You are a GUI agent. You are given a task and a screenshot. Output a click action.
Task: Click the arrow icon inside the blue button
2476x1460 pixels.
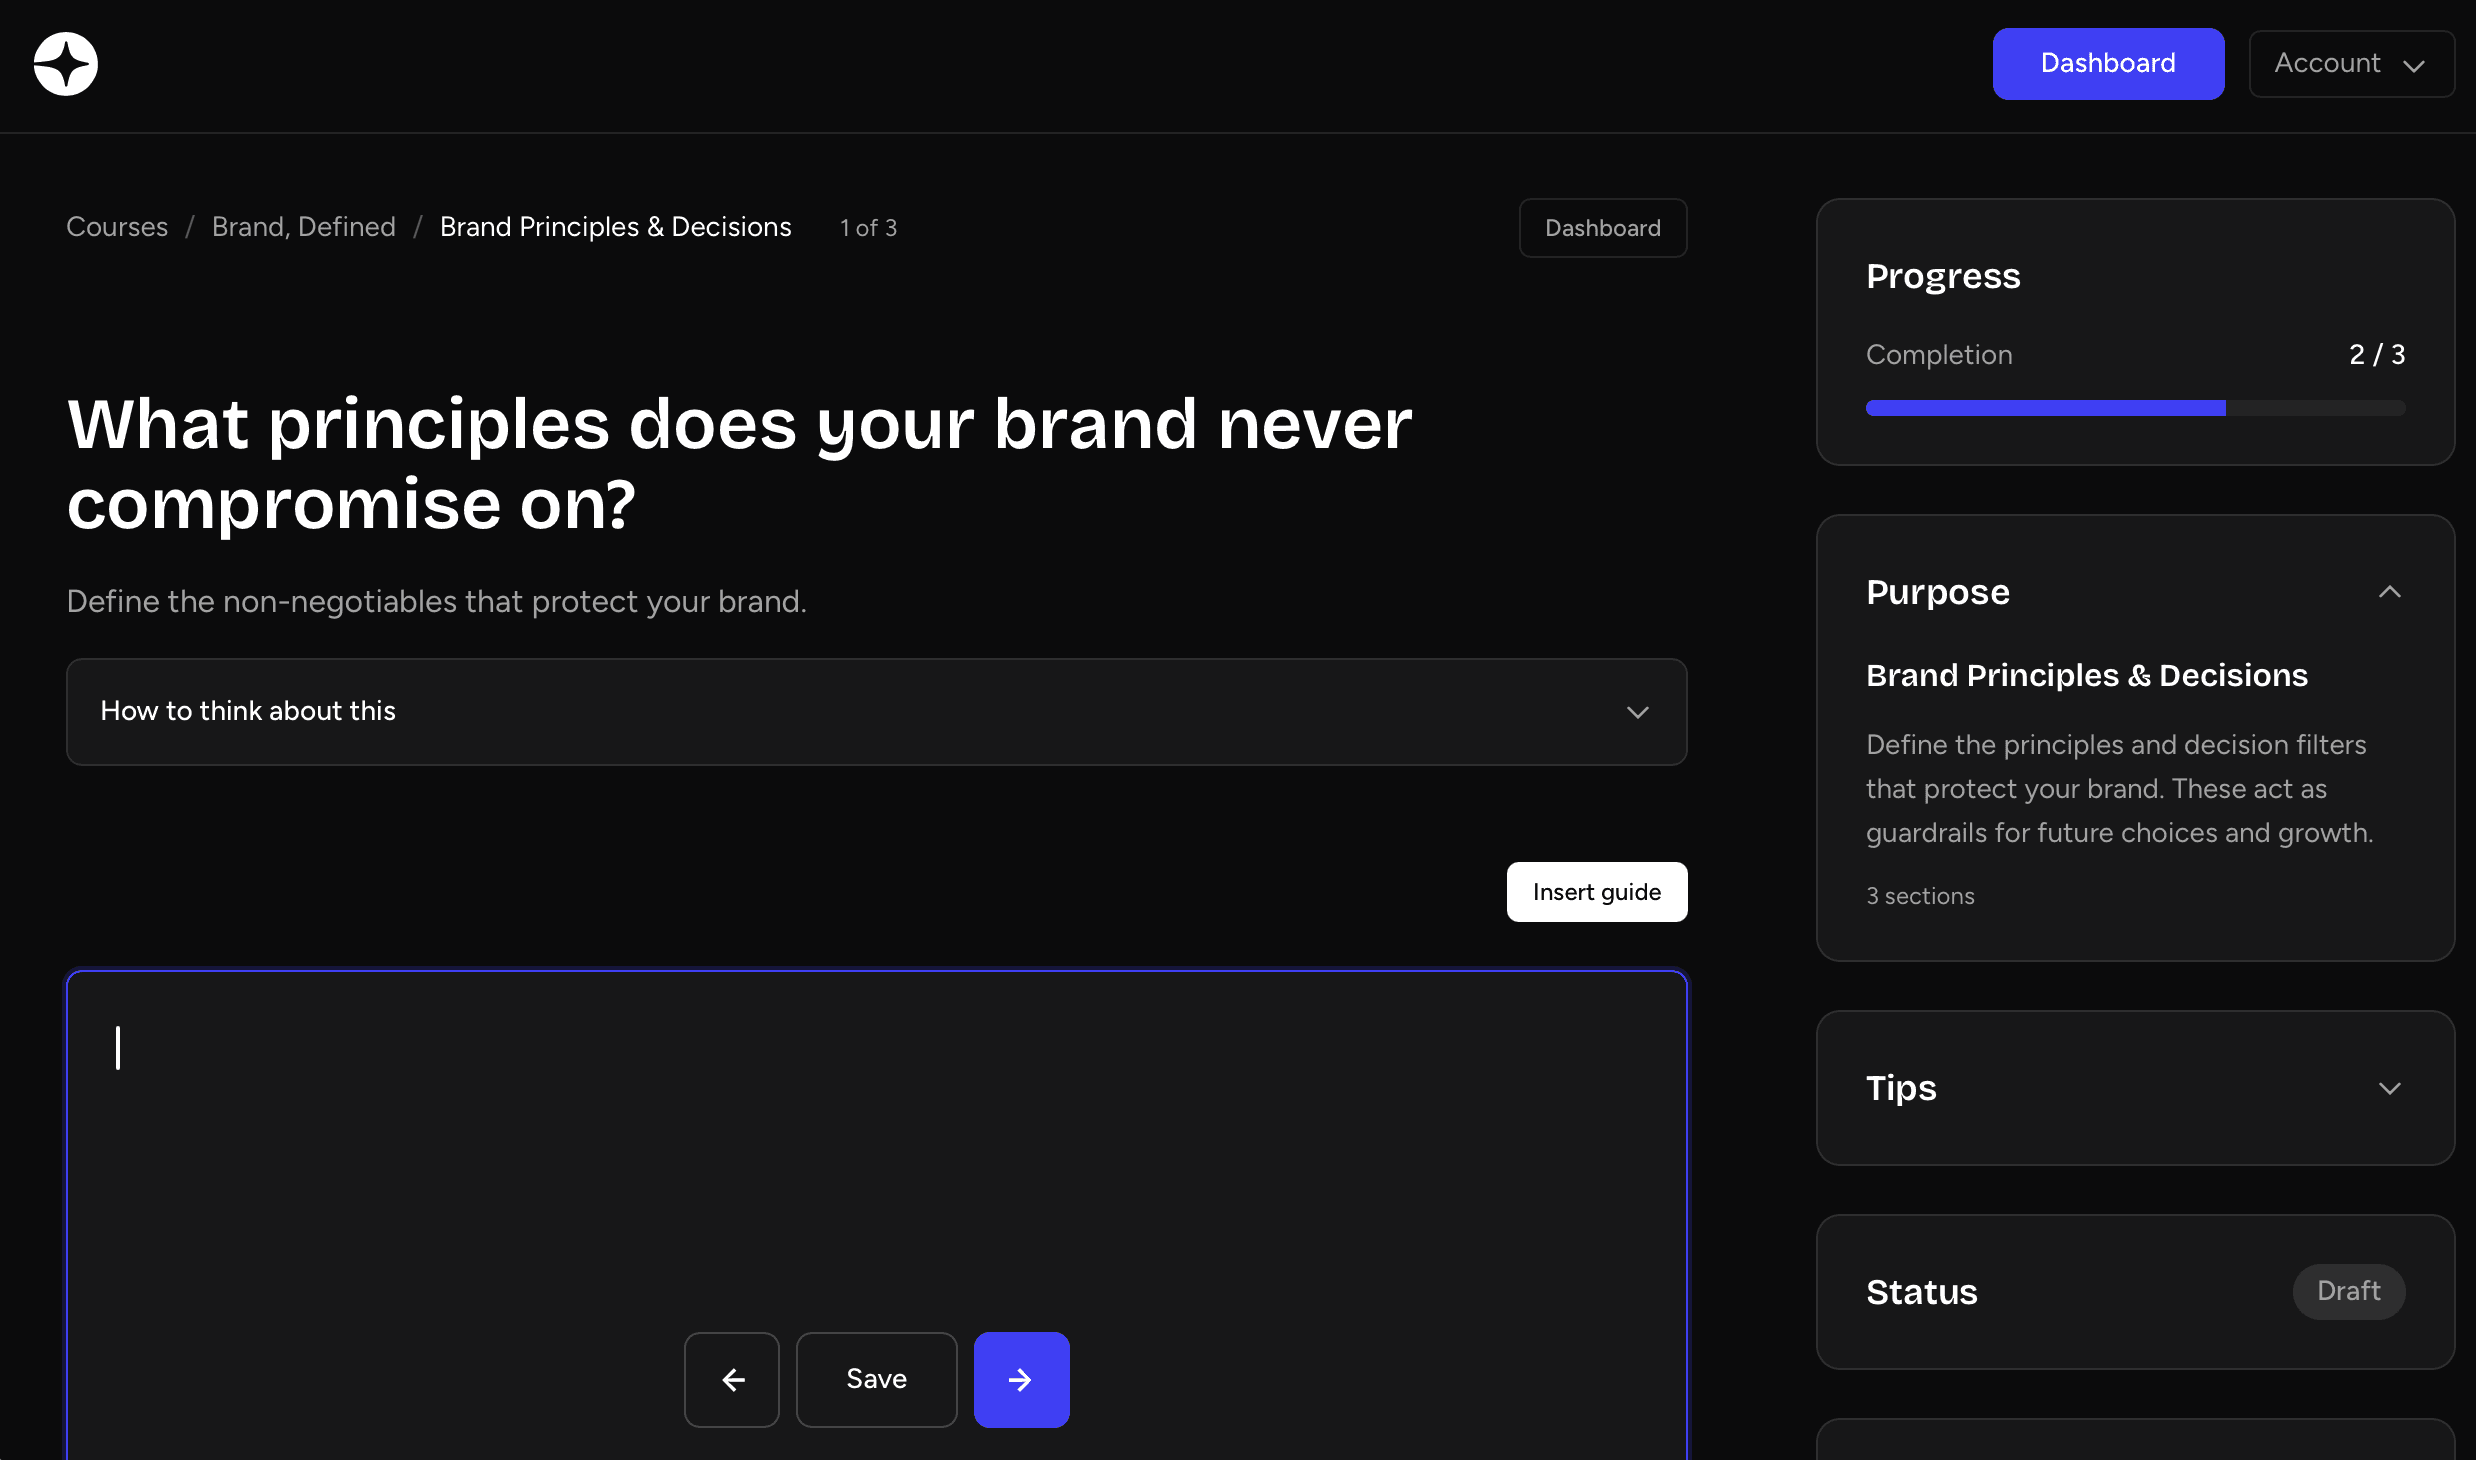[x=1020, y=1379]
